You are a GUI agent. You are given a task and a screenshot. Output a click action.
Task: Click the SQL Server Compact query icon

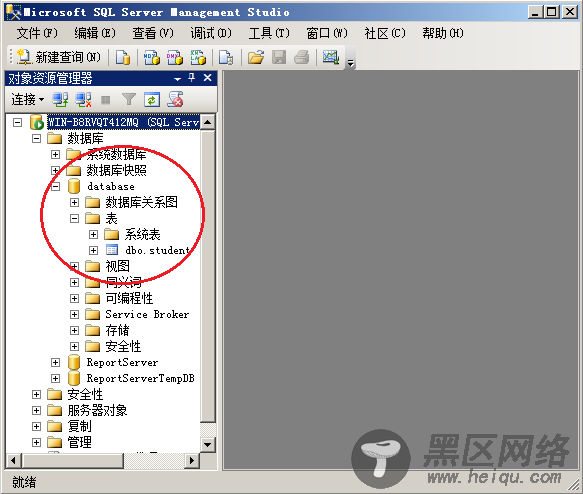pos(226,57)
